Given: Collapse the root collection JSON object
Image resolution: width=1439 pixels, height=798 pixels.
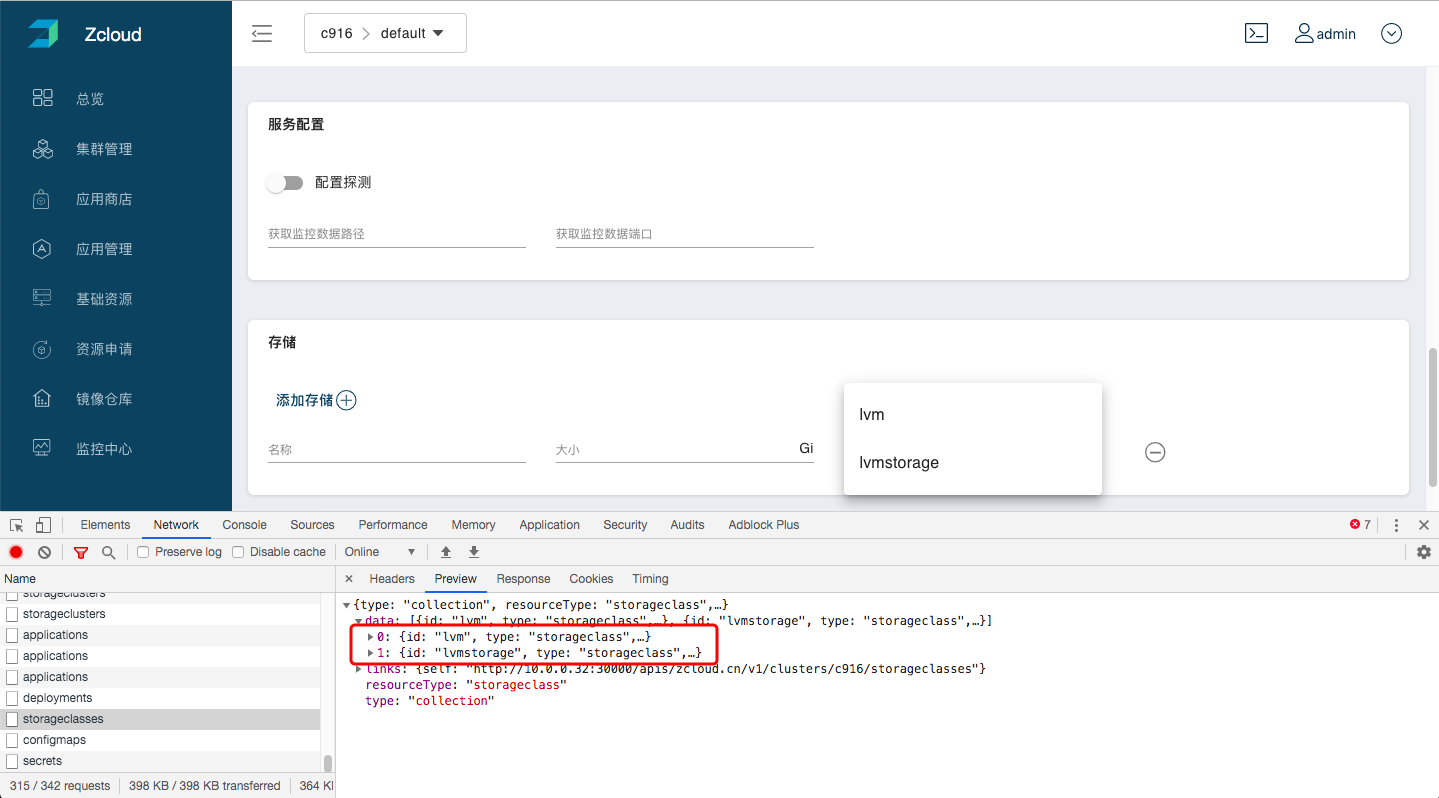Looking at the screenshot, I should [347, 605].
